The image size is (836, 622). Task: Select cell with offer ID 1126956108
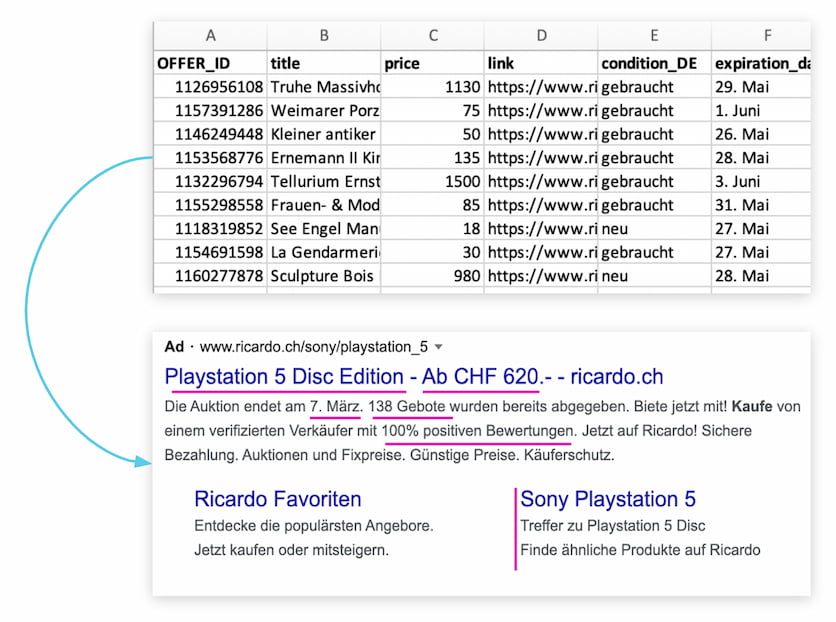coord(211,86)
